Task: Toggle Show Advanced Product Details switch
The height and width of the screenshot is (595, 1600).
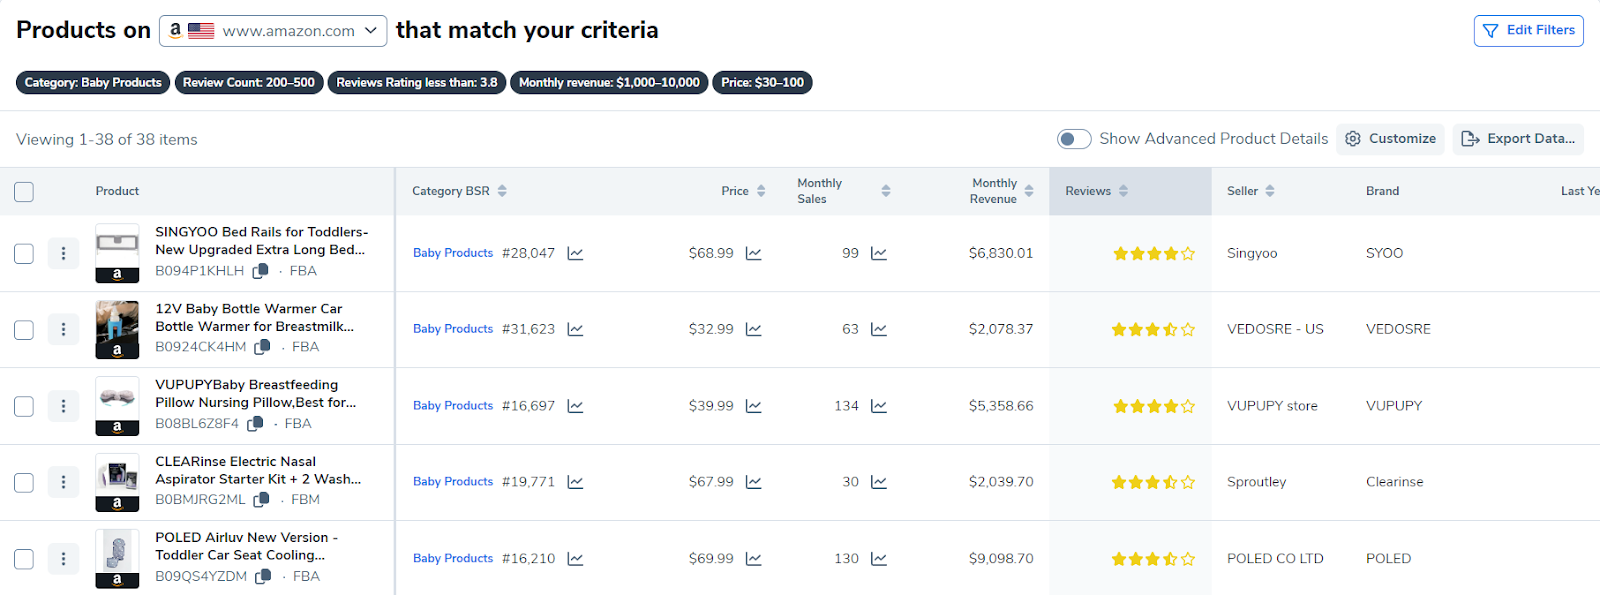Action: coord(1074,139)
